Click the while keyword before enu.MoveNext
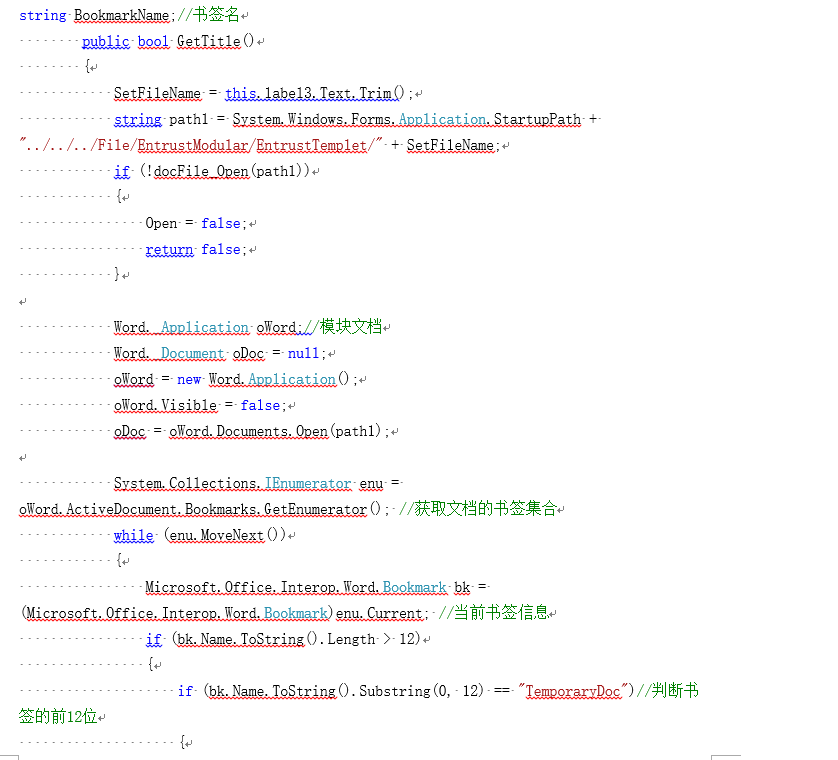Viewport: 838px width, 760px height. (133, 535)
